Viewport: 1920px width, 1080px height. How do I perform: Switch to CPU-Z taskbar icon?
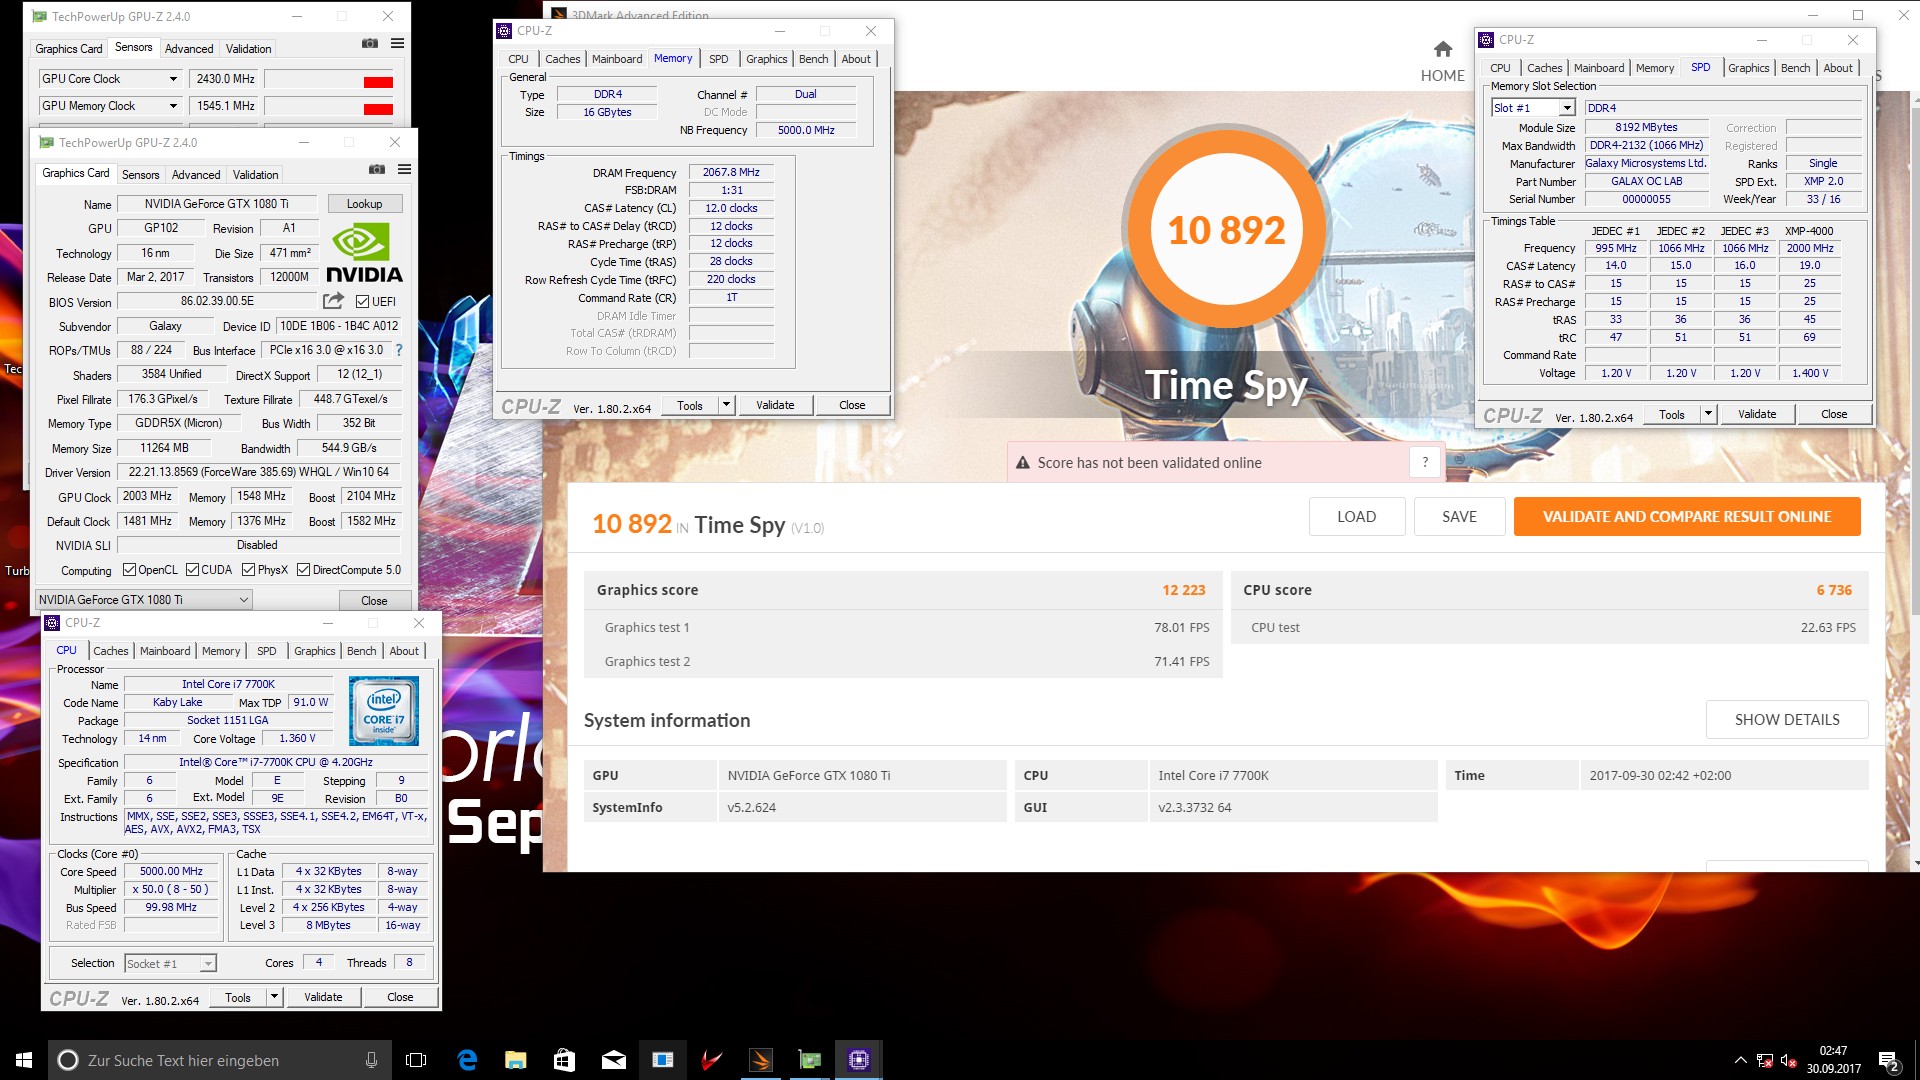pyautogui.click(x=859, y=1060)
